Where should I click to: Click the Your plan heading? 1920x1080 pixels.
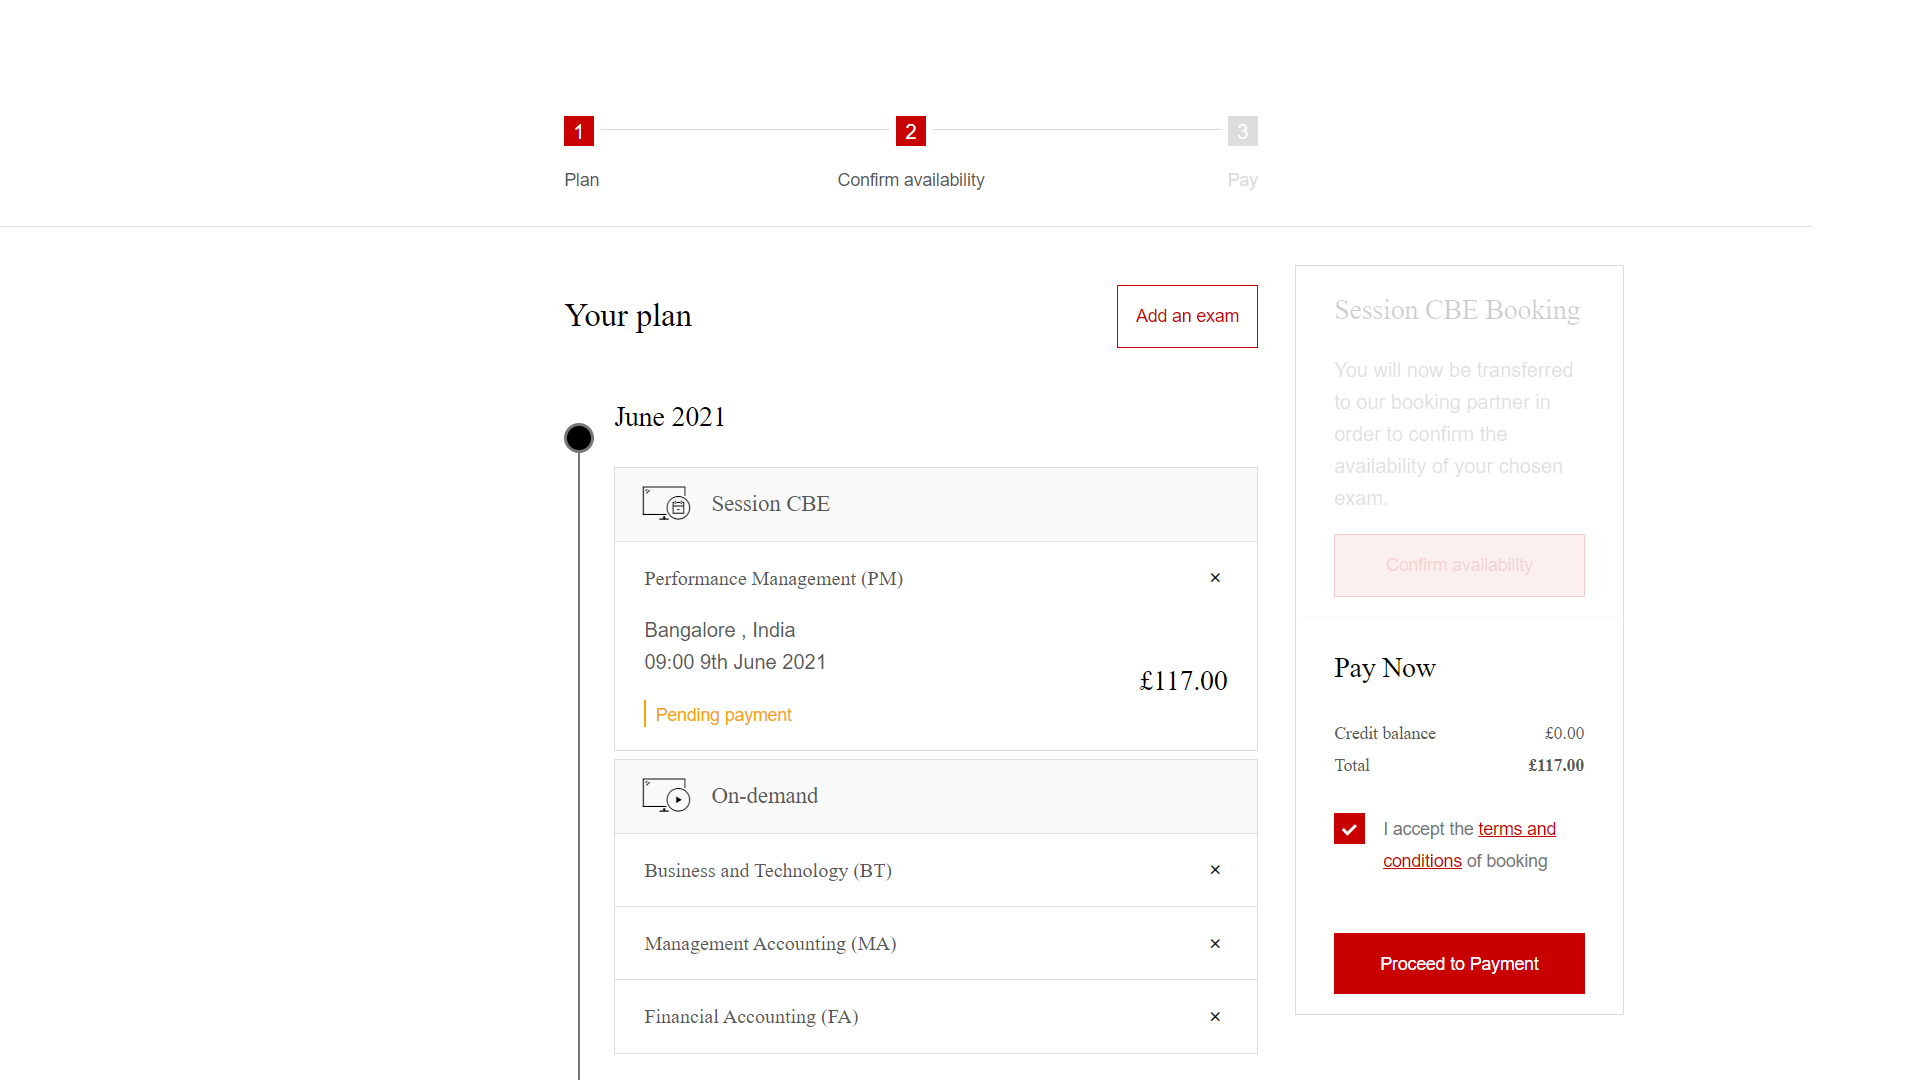(x=628, y=316)
